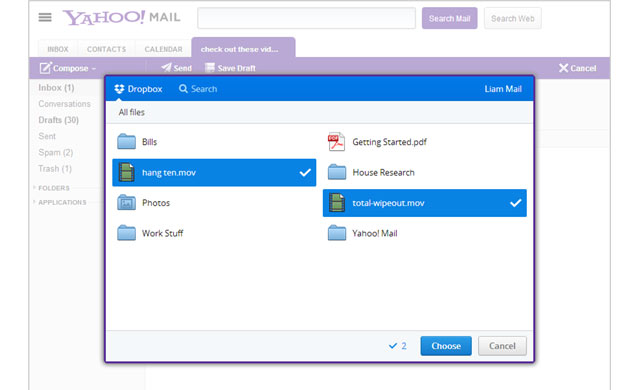Open the hamburger menu icon

[45, 17]
